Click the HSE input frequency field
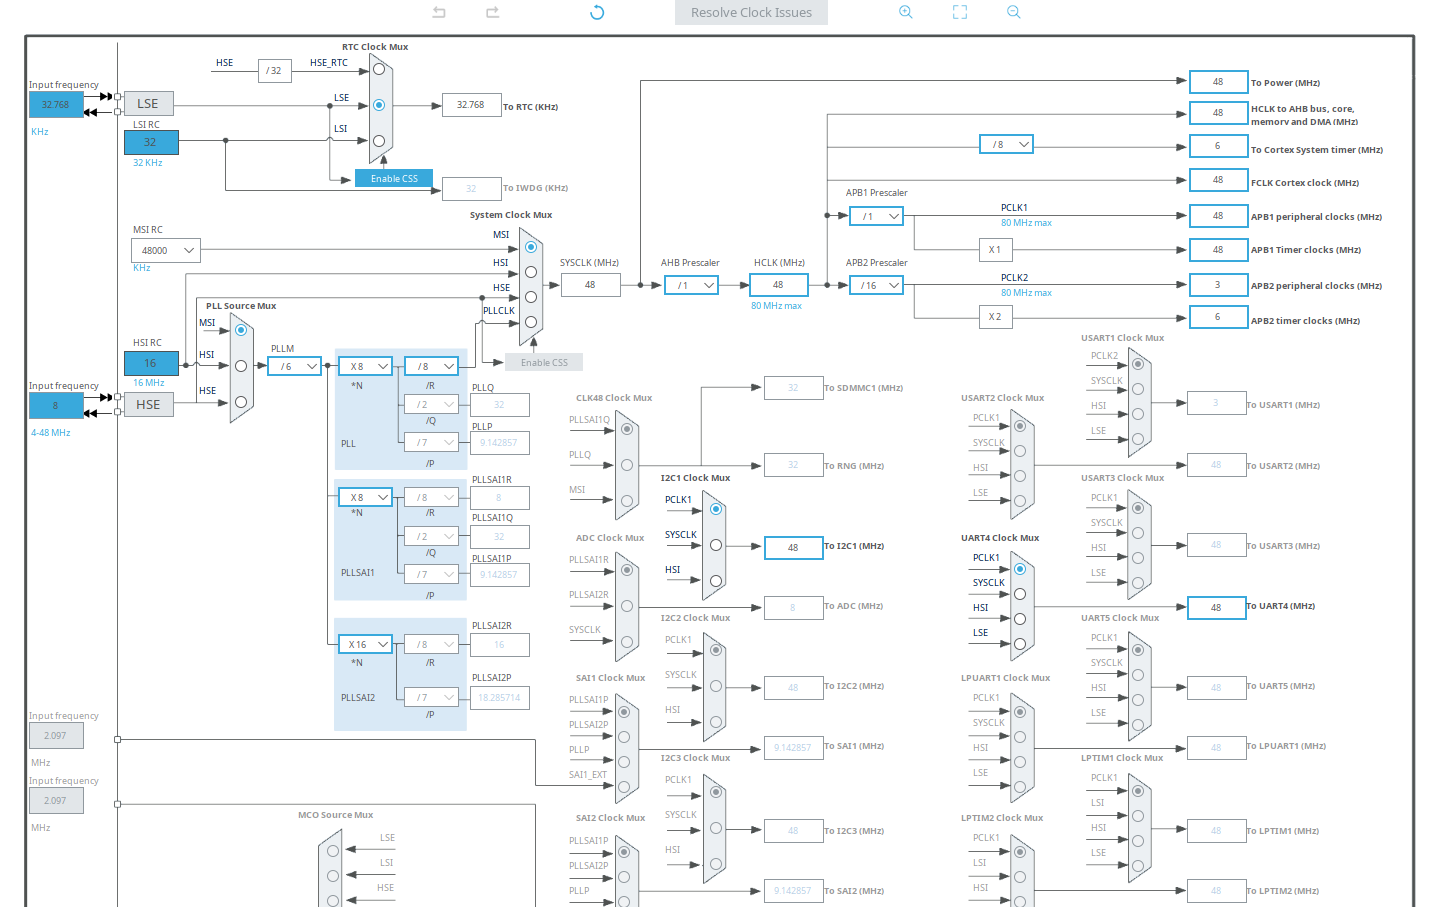The width and height of the screenshot is (1441, 907). [55, 405]
